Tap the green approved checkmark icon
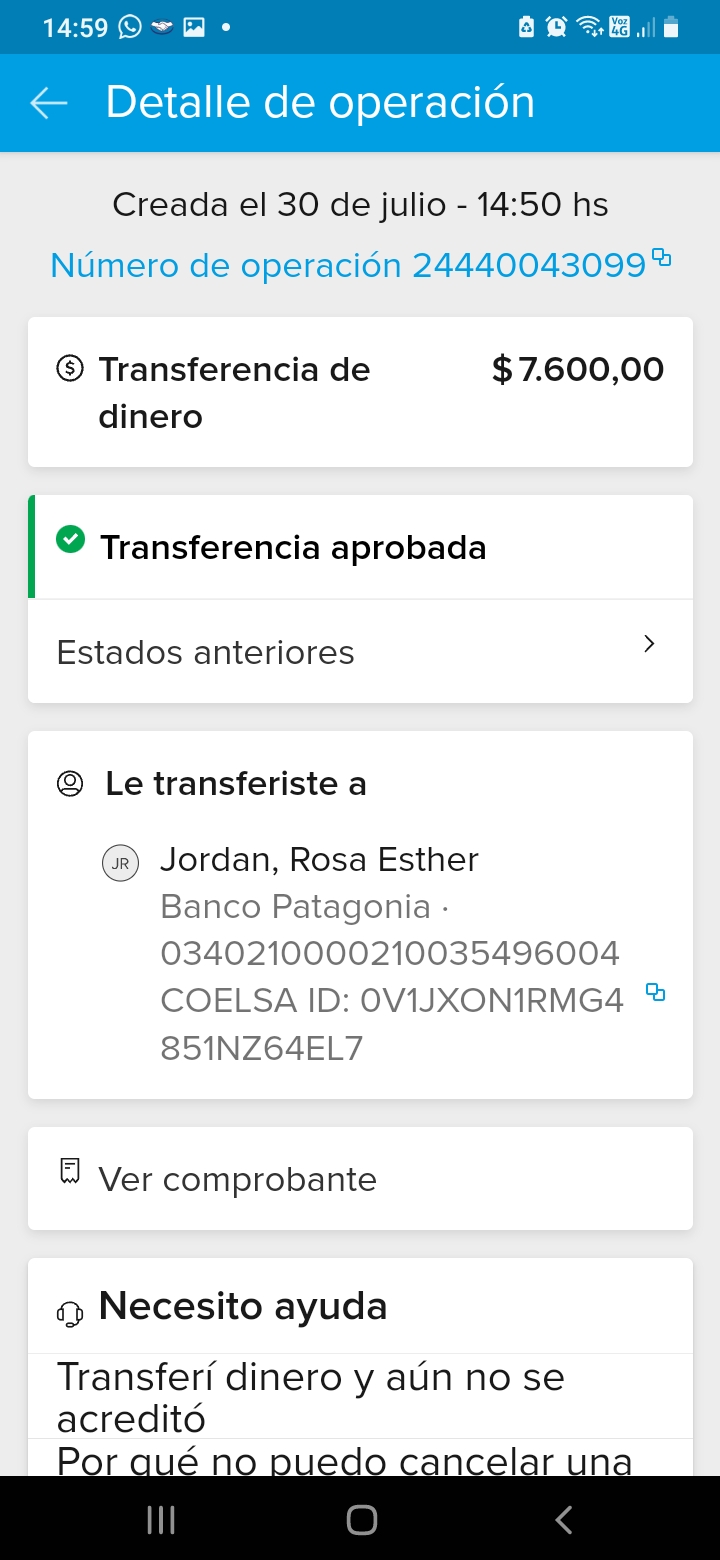 70,541
